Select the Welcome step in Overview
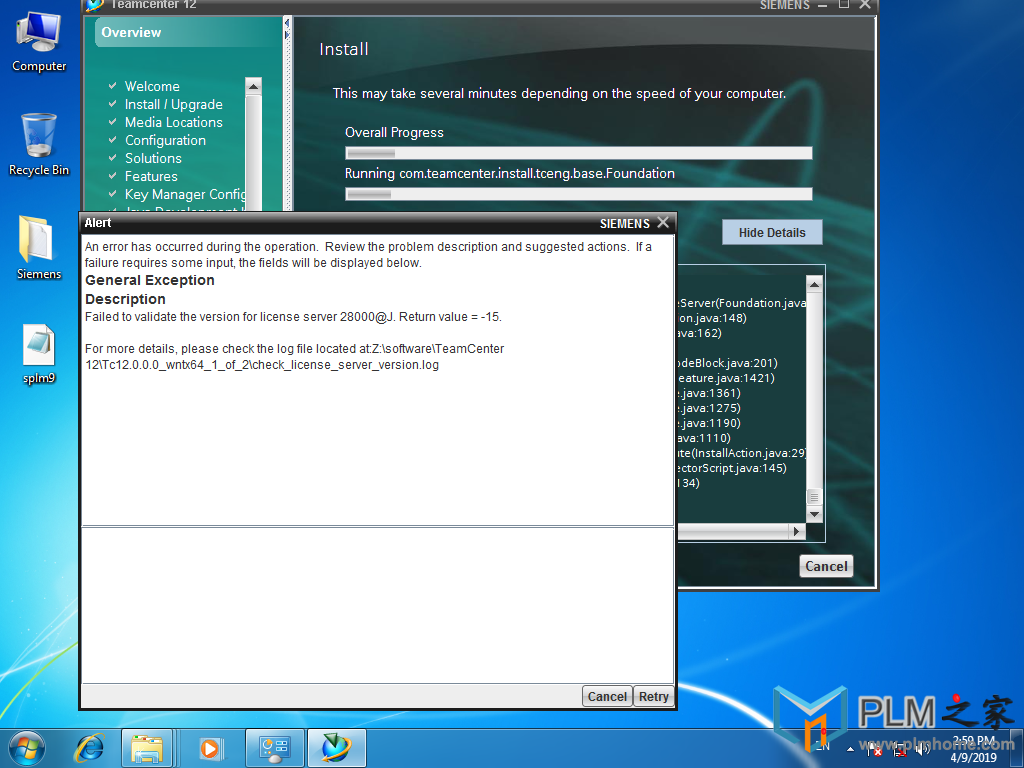Image resolution: width=1024 pixels, height=768 pixels. pyautogui.click(x=152, y=86)
